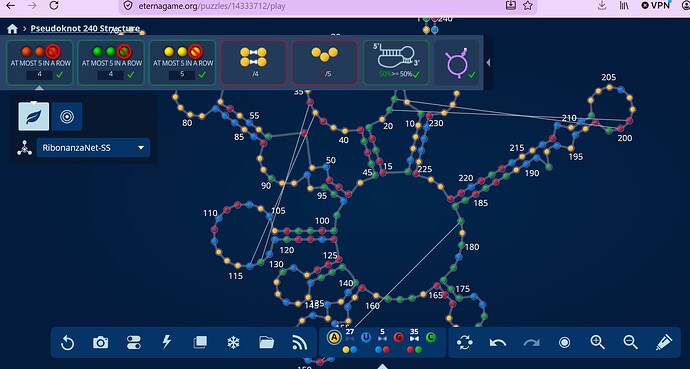Undo the last move
The height and width of the screenshot is (369, 690).
(498, 342)
